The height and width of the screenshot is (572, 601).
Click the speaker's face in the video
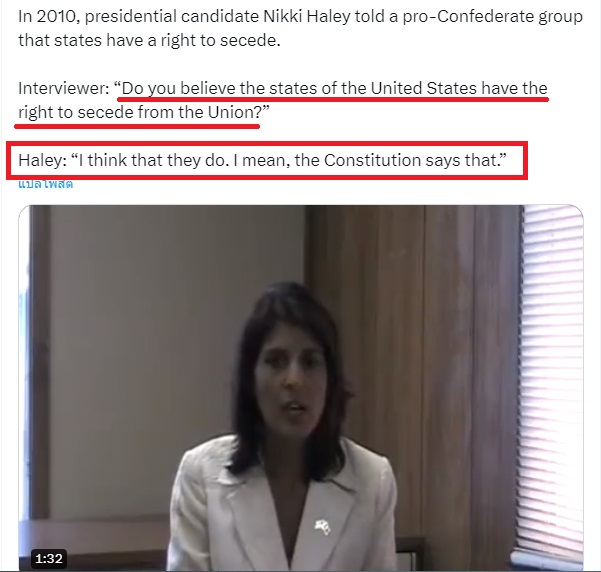291,380
